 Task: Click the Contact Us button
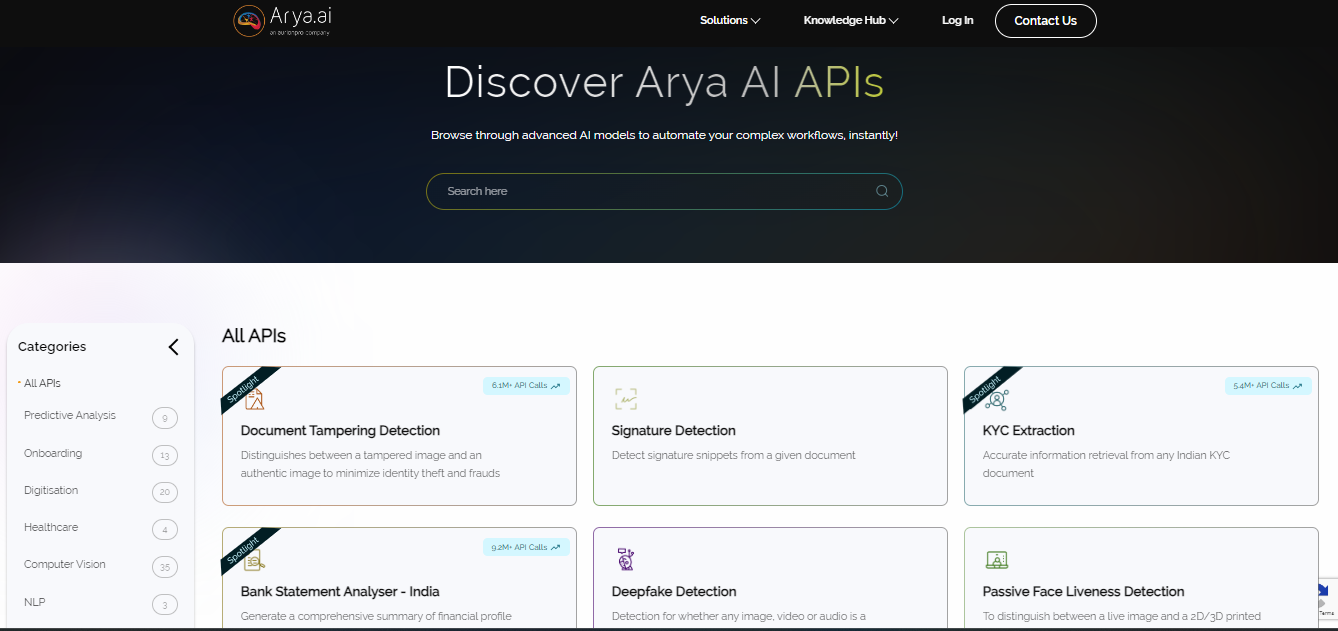click(x=1045, y=21)
